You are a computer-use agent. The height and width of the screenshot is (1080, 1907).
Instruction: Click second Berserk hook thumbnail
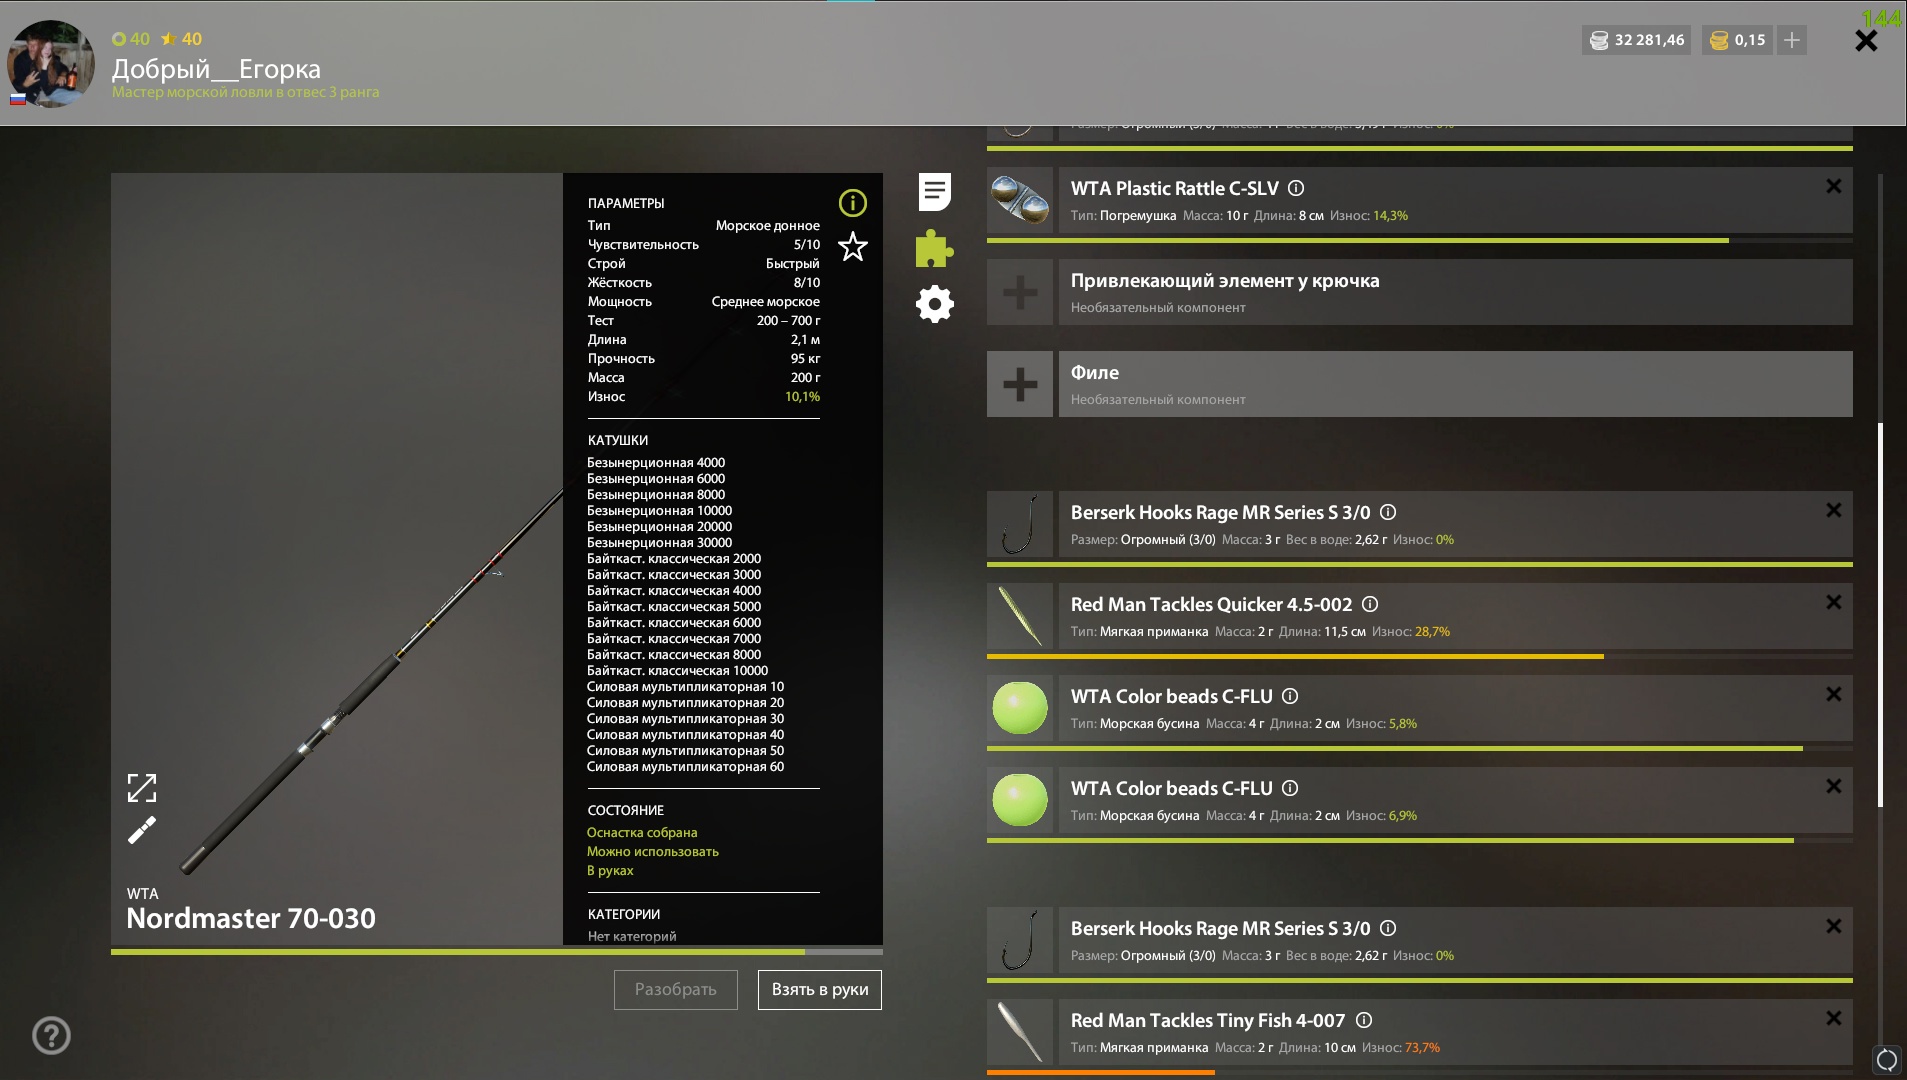[1020, 940]
